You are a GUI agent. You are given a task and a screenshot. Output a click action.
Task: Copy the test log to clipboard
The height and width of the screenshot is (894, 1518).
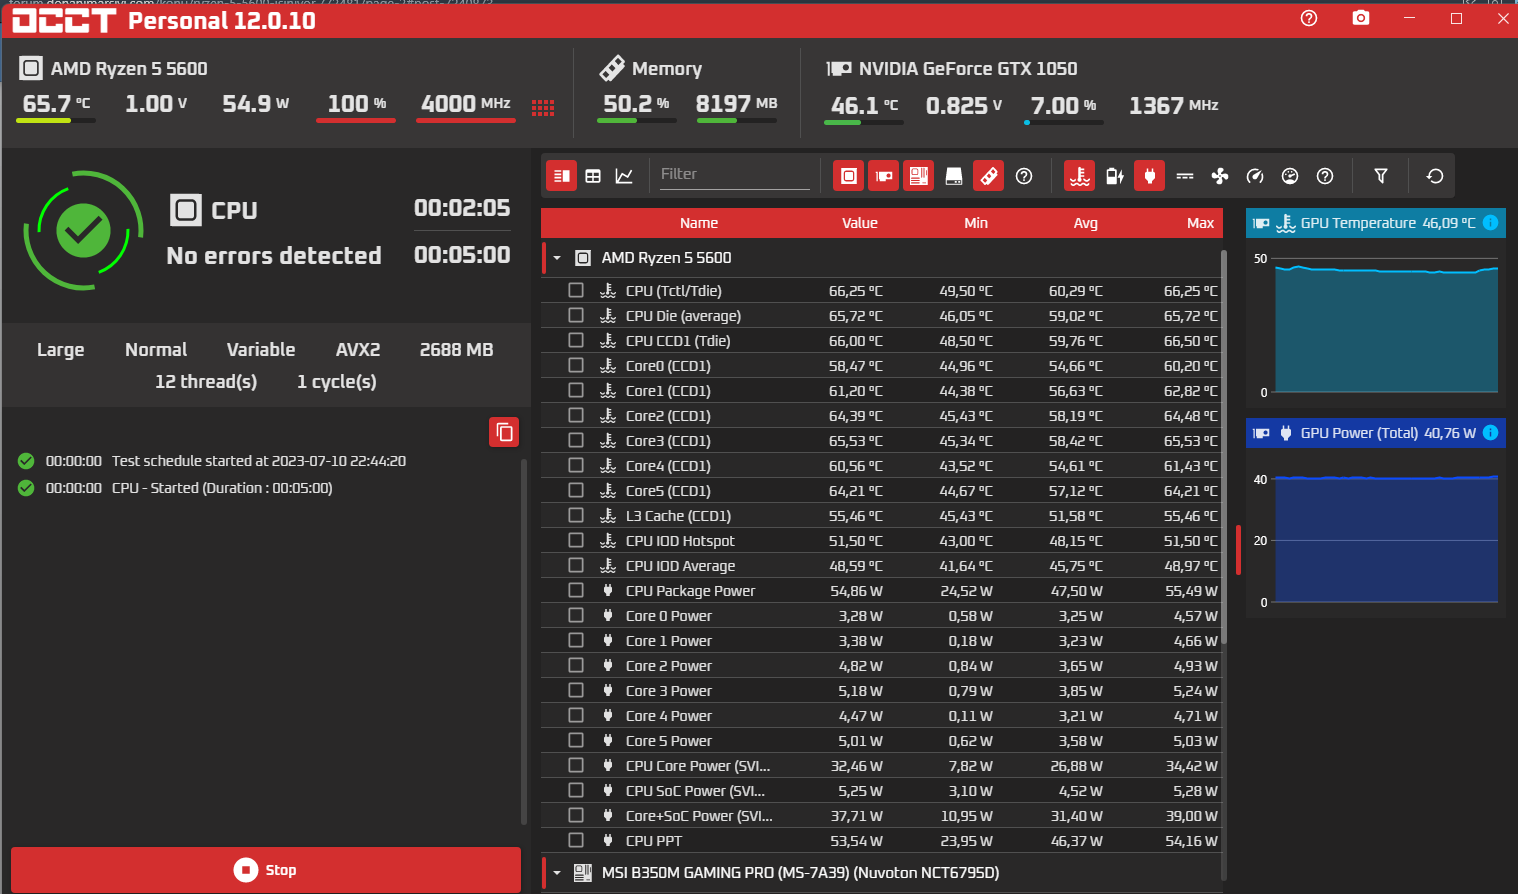(505, 432)
